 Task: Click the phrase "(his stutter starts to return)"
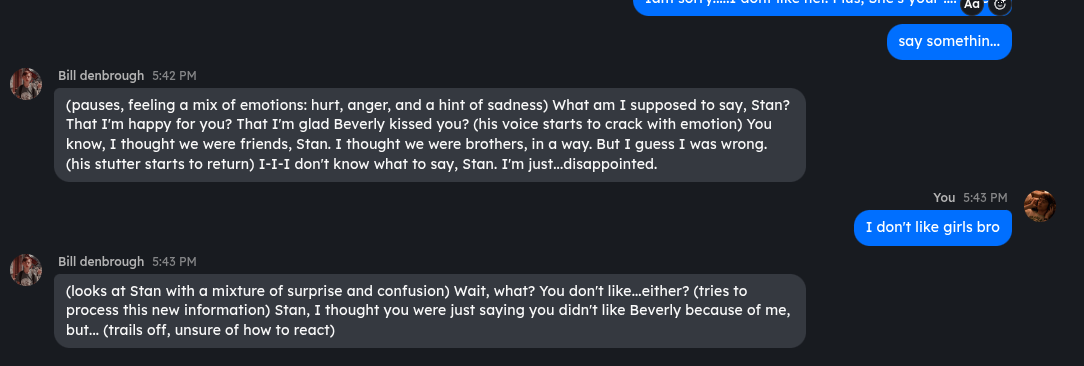[x=161, y=165]
